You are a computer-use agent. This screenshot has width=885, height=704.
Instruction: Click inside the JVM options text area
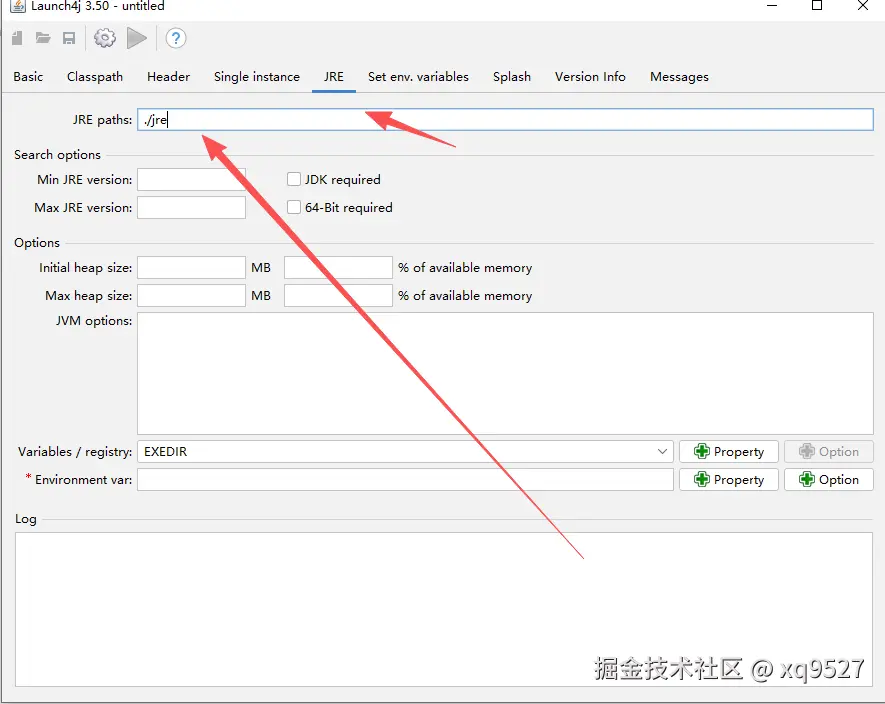click(505, 373)
